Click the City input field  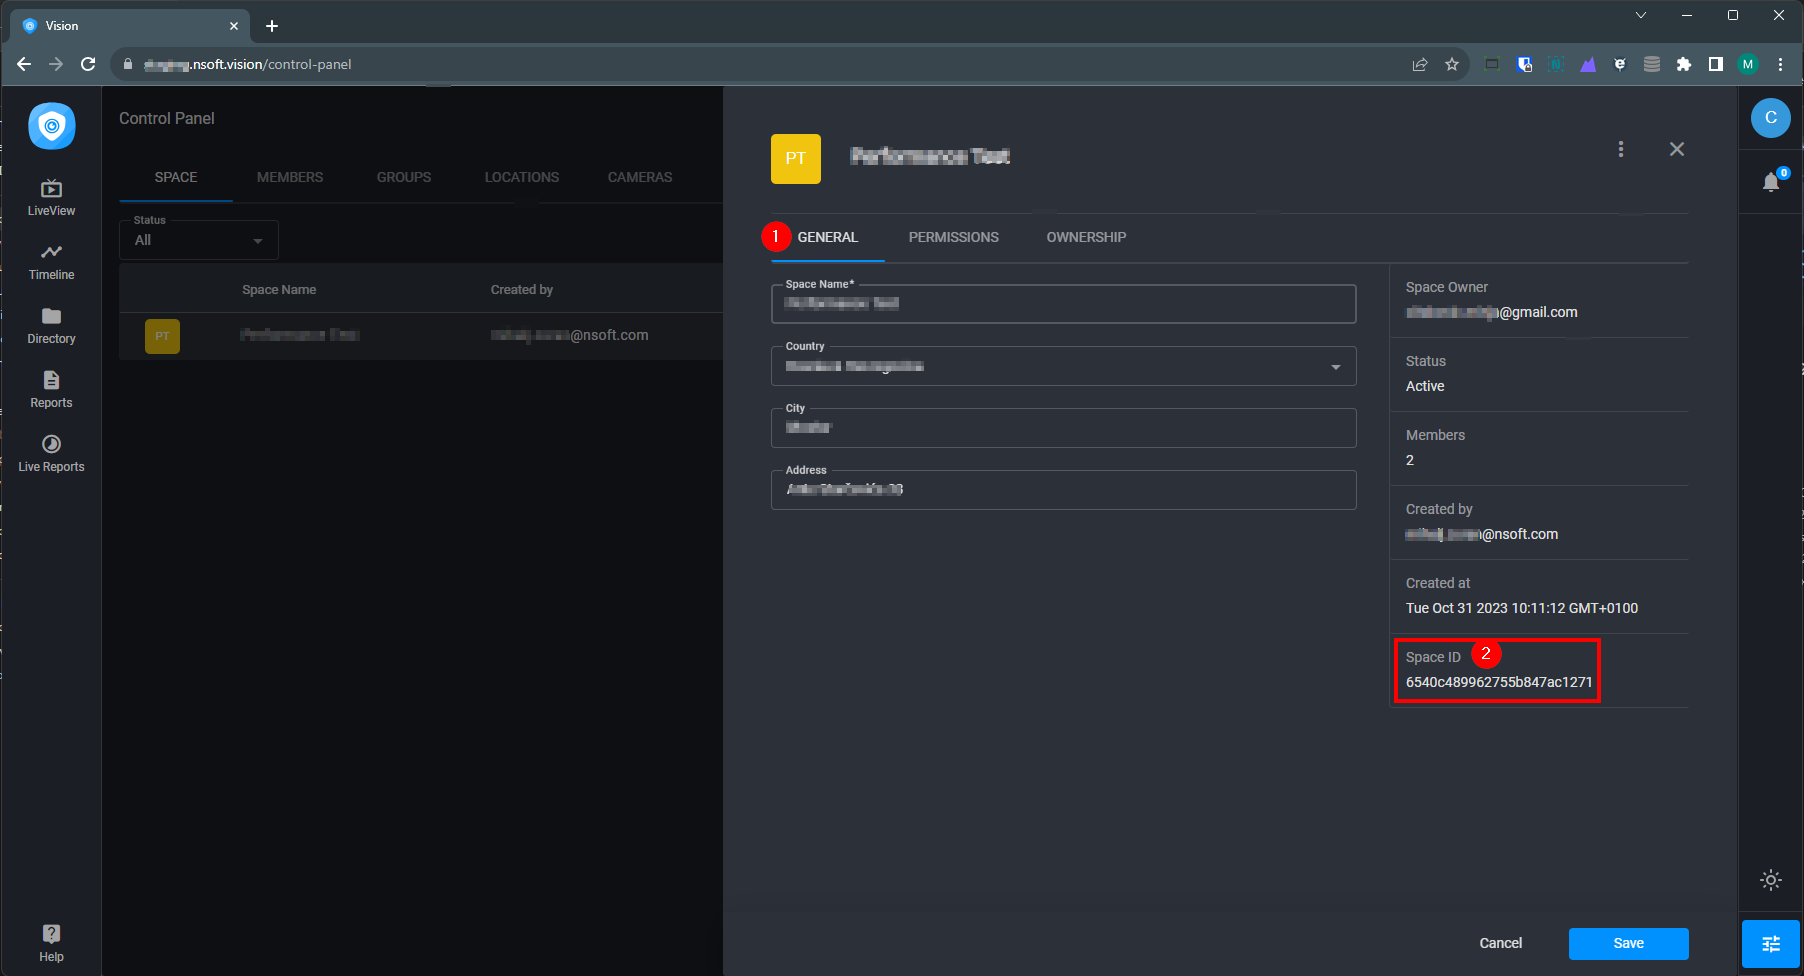tap(1063, 428)
